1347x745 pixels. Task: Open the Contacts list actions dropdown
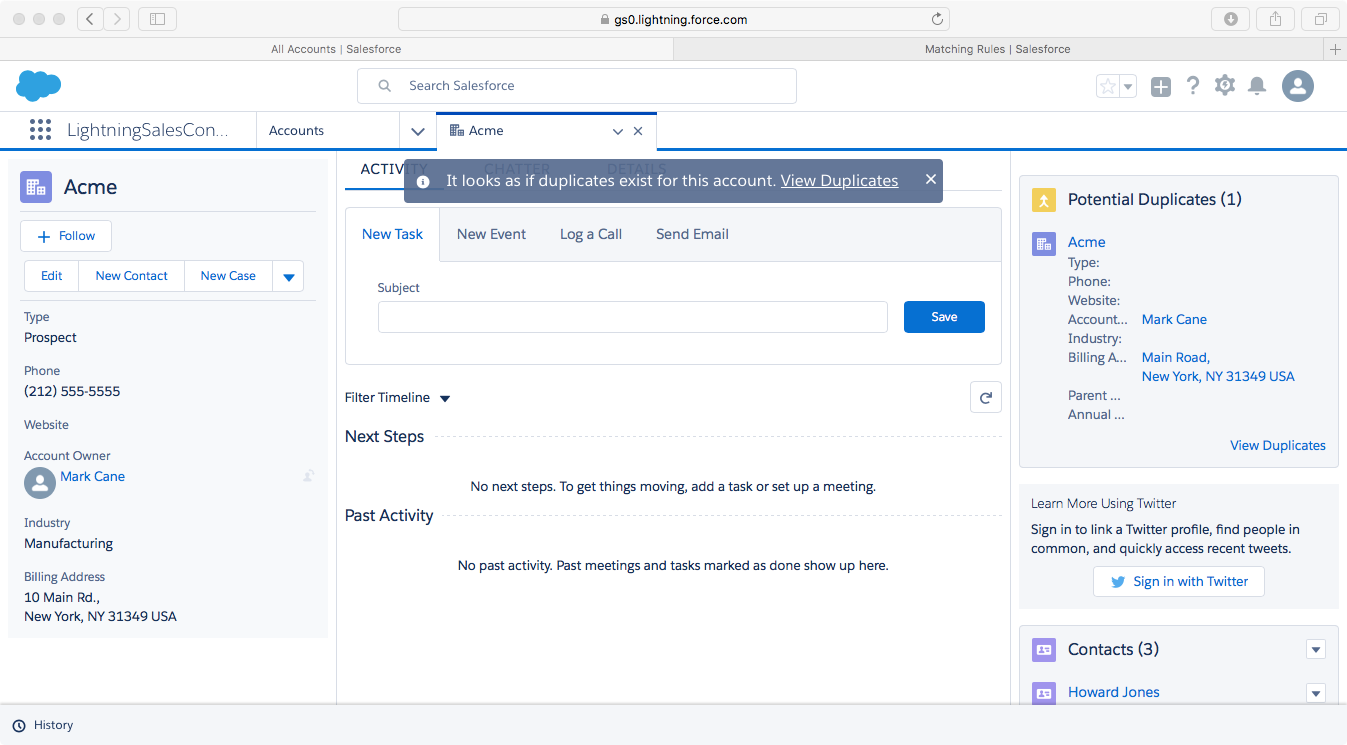(1316, 650)
